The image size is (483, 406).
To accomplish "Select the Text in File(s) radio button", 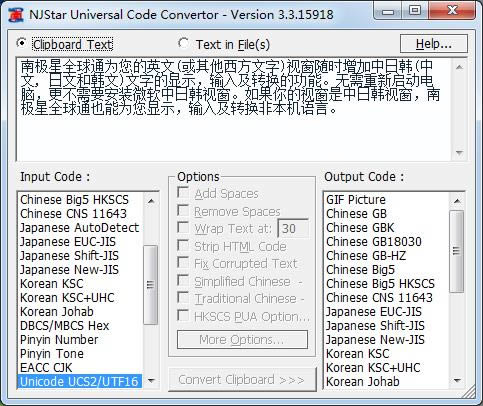I will 183,43.
